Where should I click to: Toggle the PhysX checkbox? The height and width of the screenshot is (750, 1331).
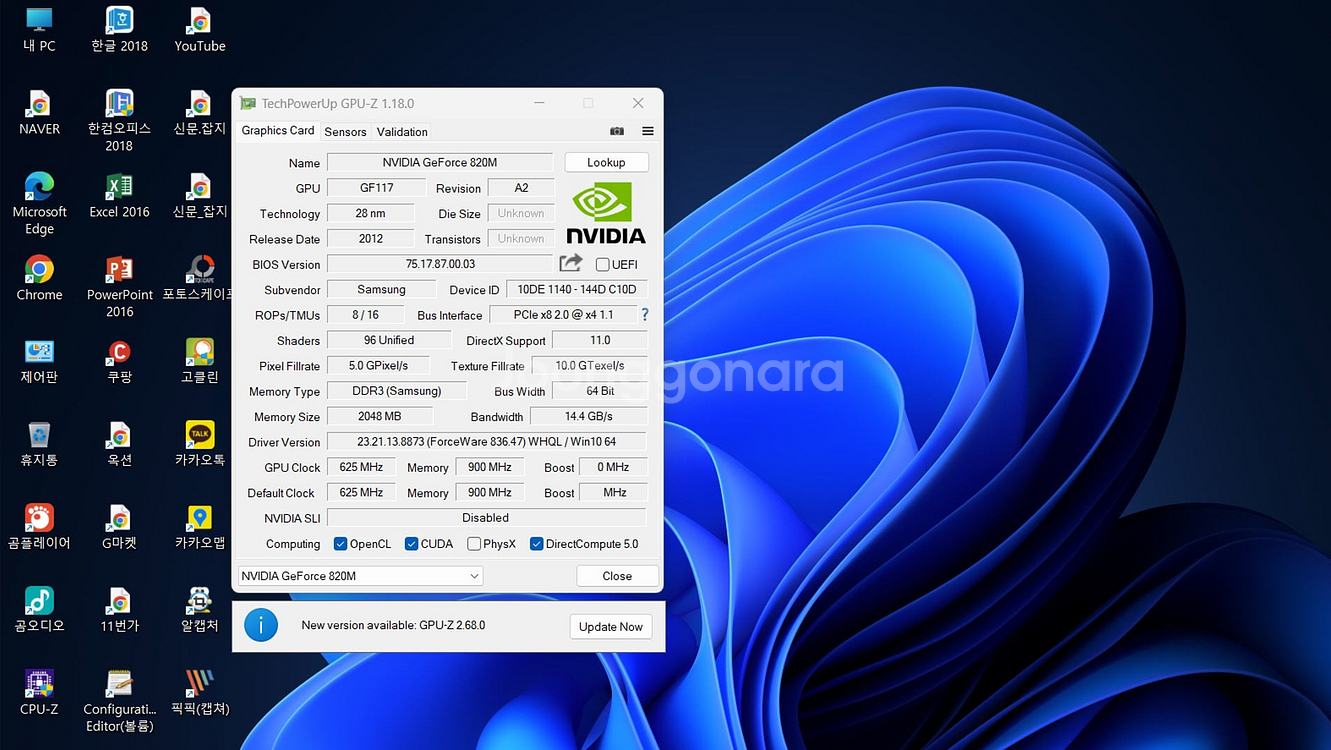474,544
